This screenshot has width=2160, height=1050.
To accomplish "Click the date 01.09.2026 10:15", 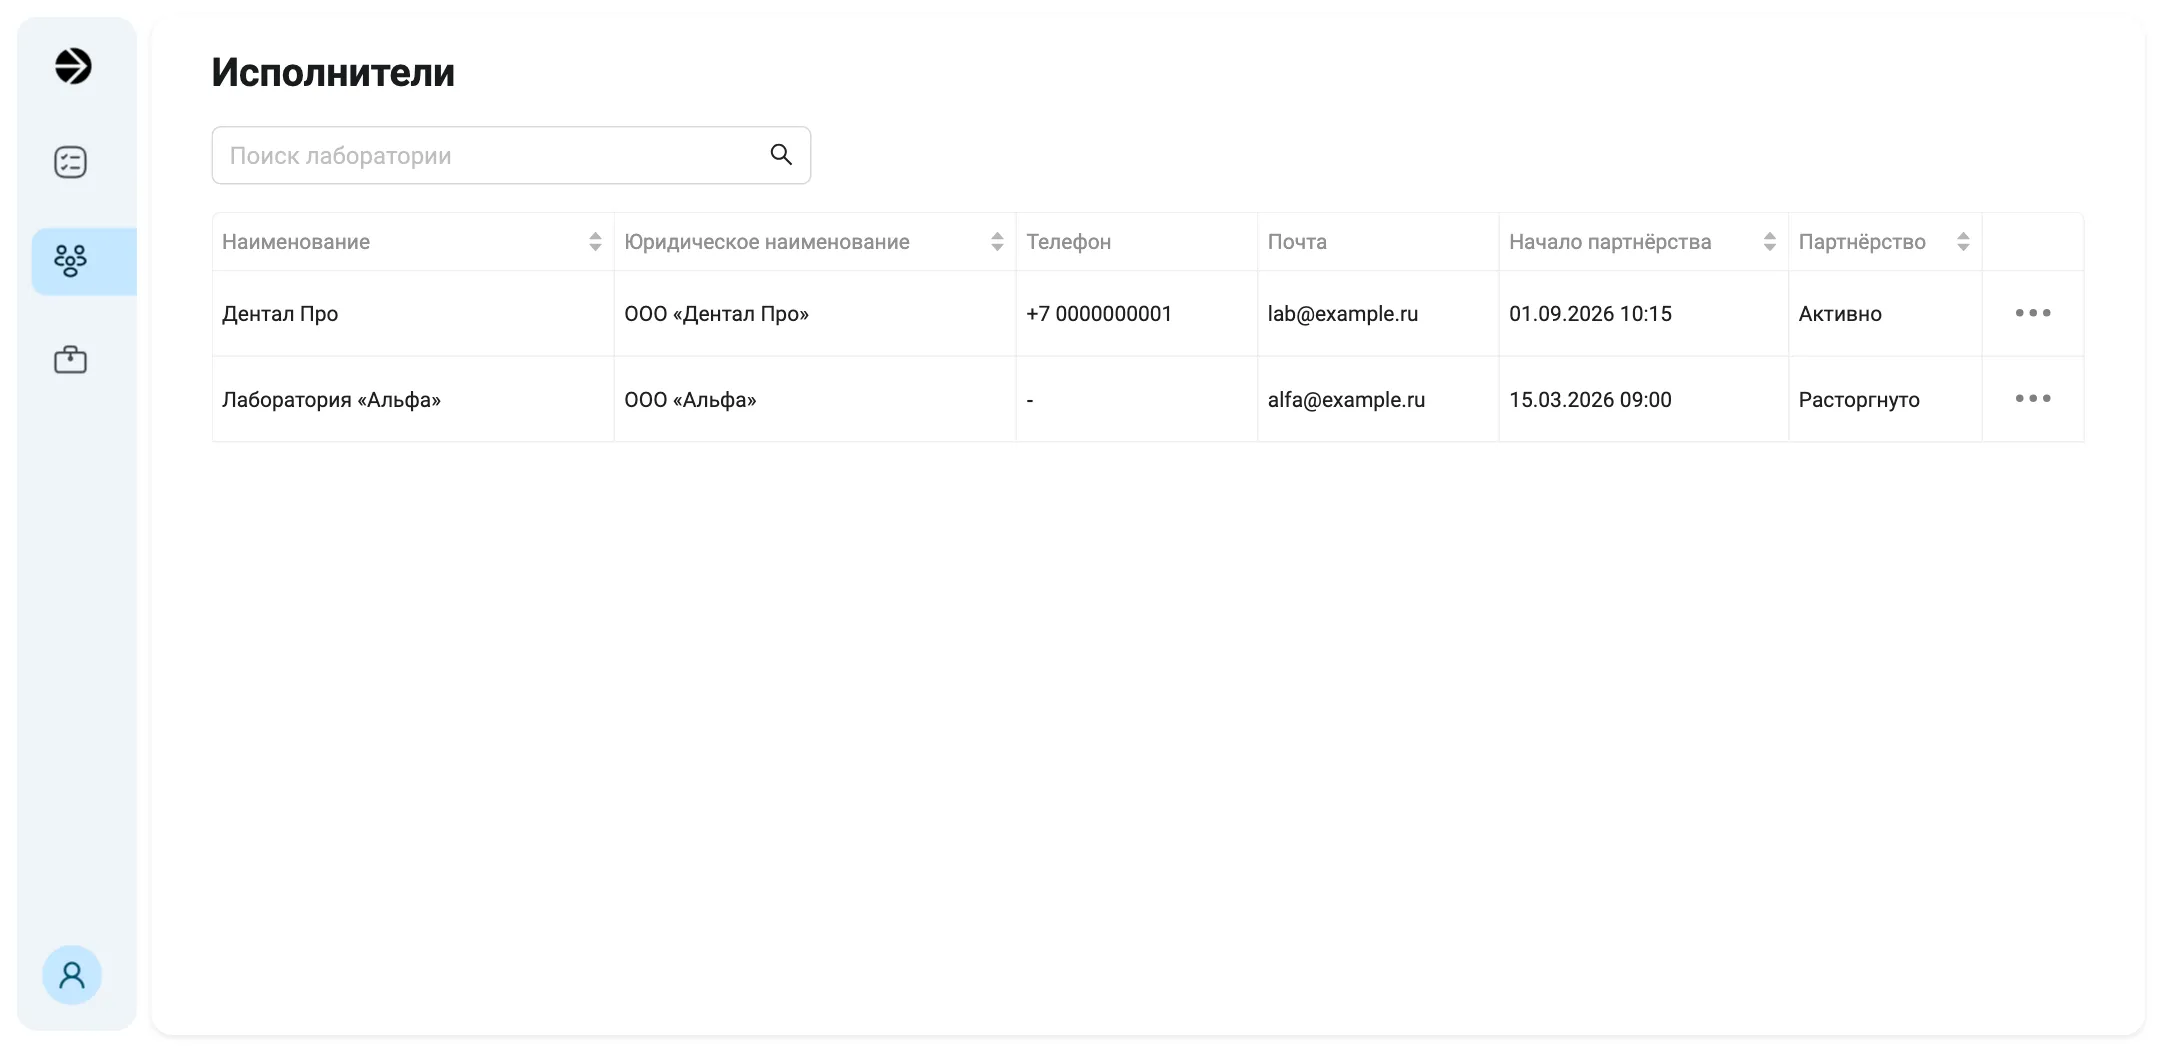I will (1590, 314).
